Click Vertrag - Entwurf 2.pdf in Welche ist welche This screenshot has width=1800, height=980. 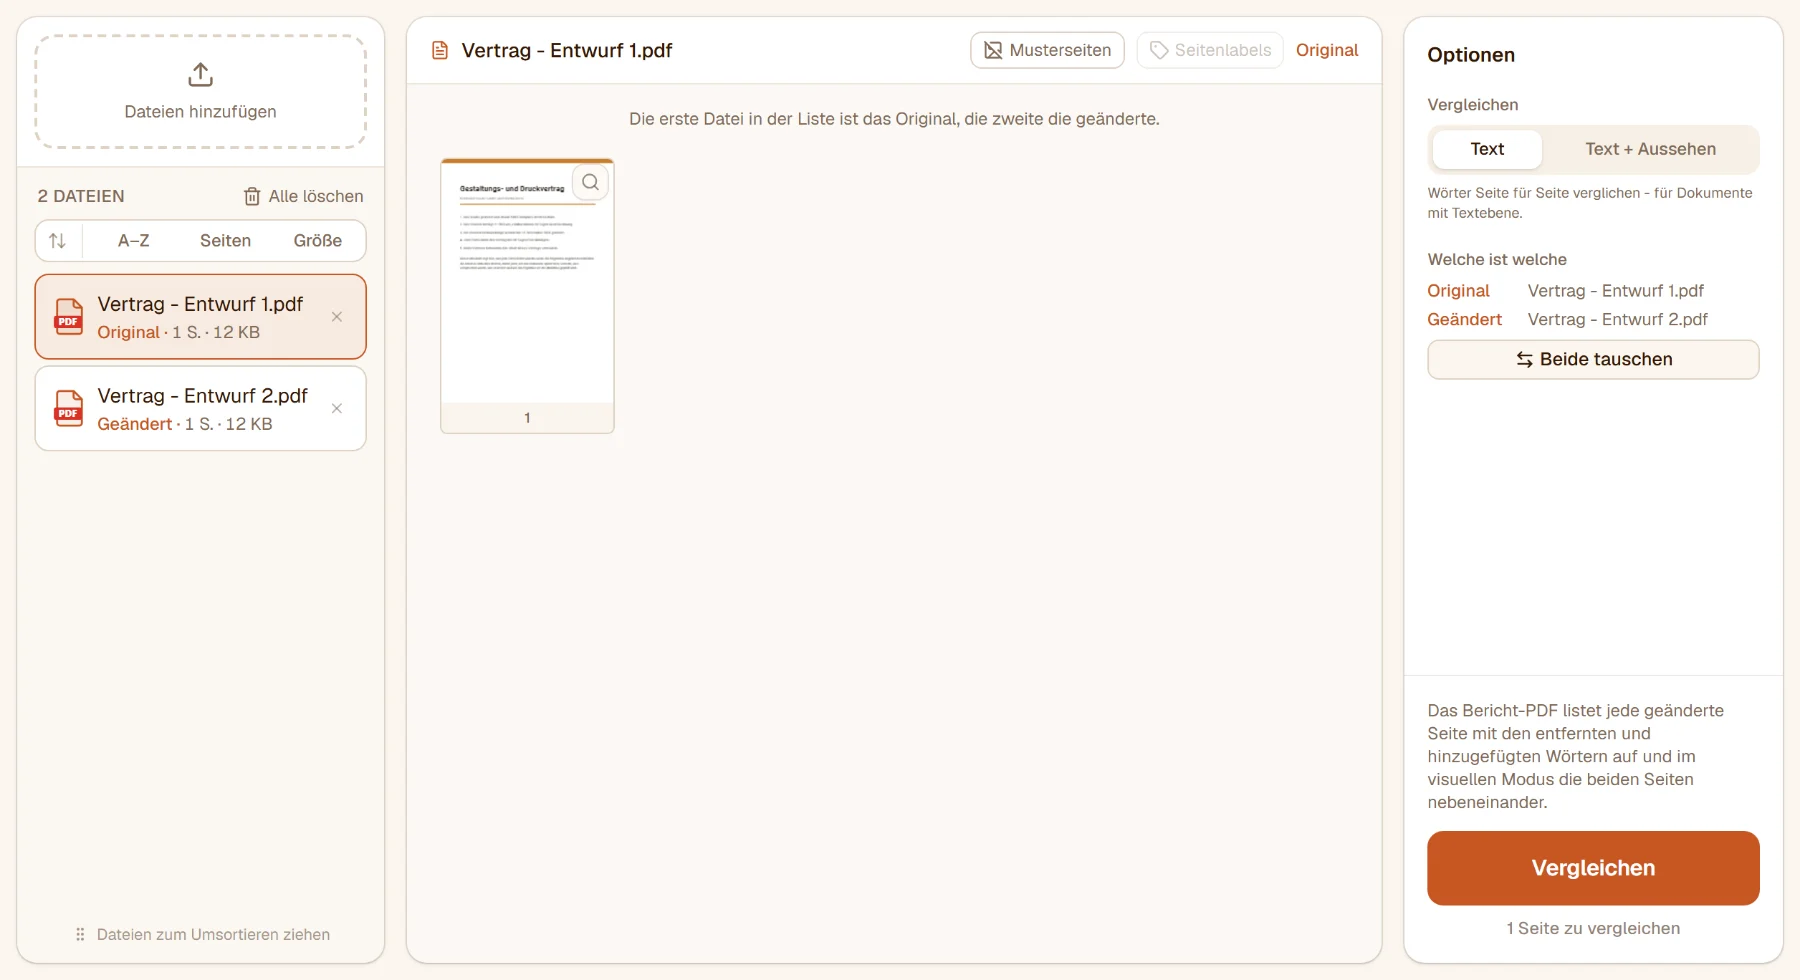coord(1617,320)
